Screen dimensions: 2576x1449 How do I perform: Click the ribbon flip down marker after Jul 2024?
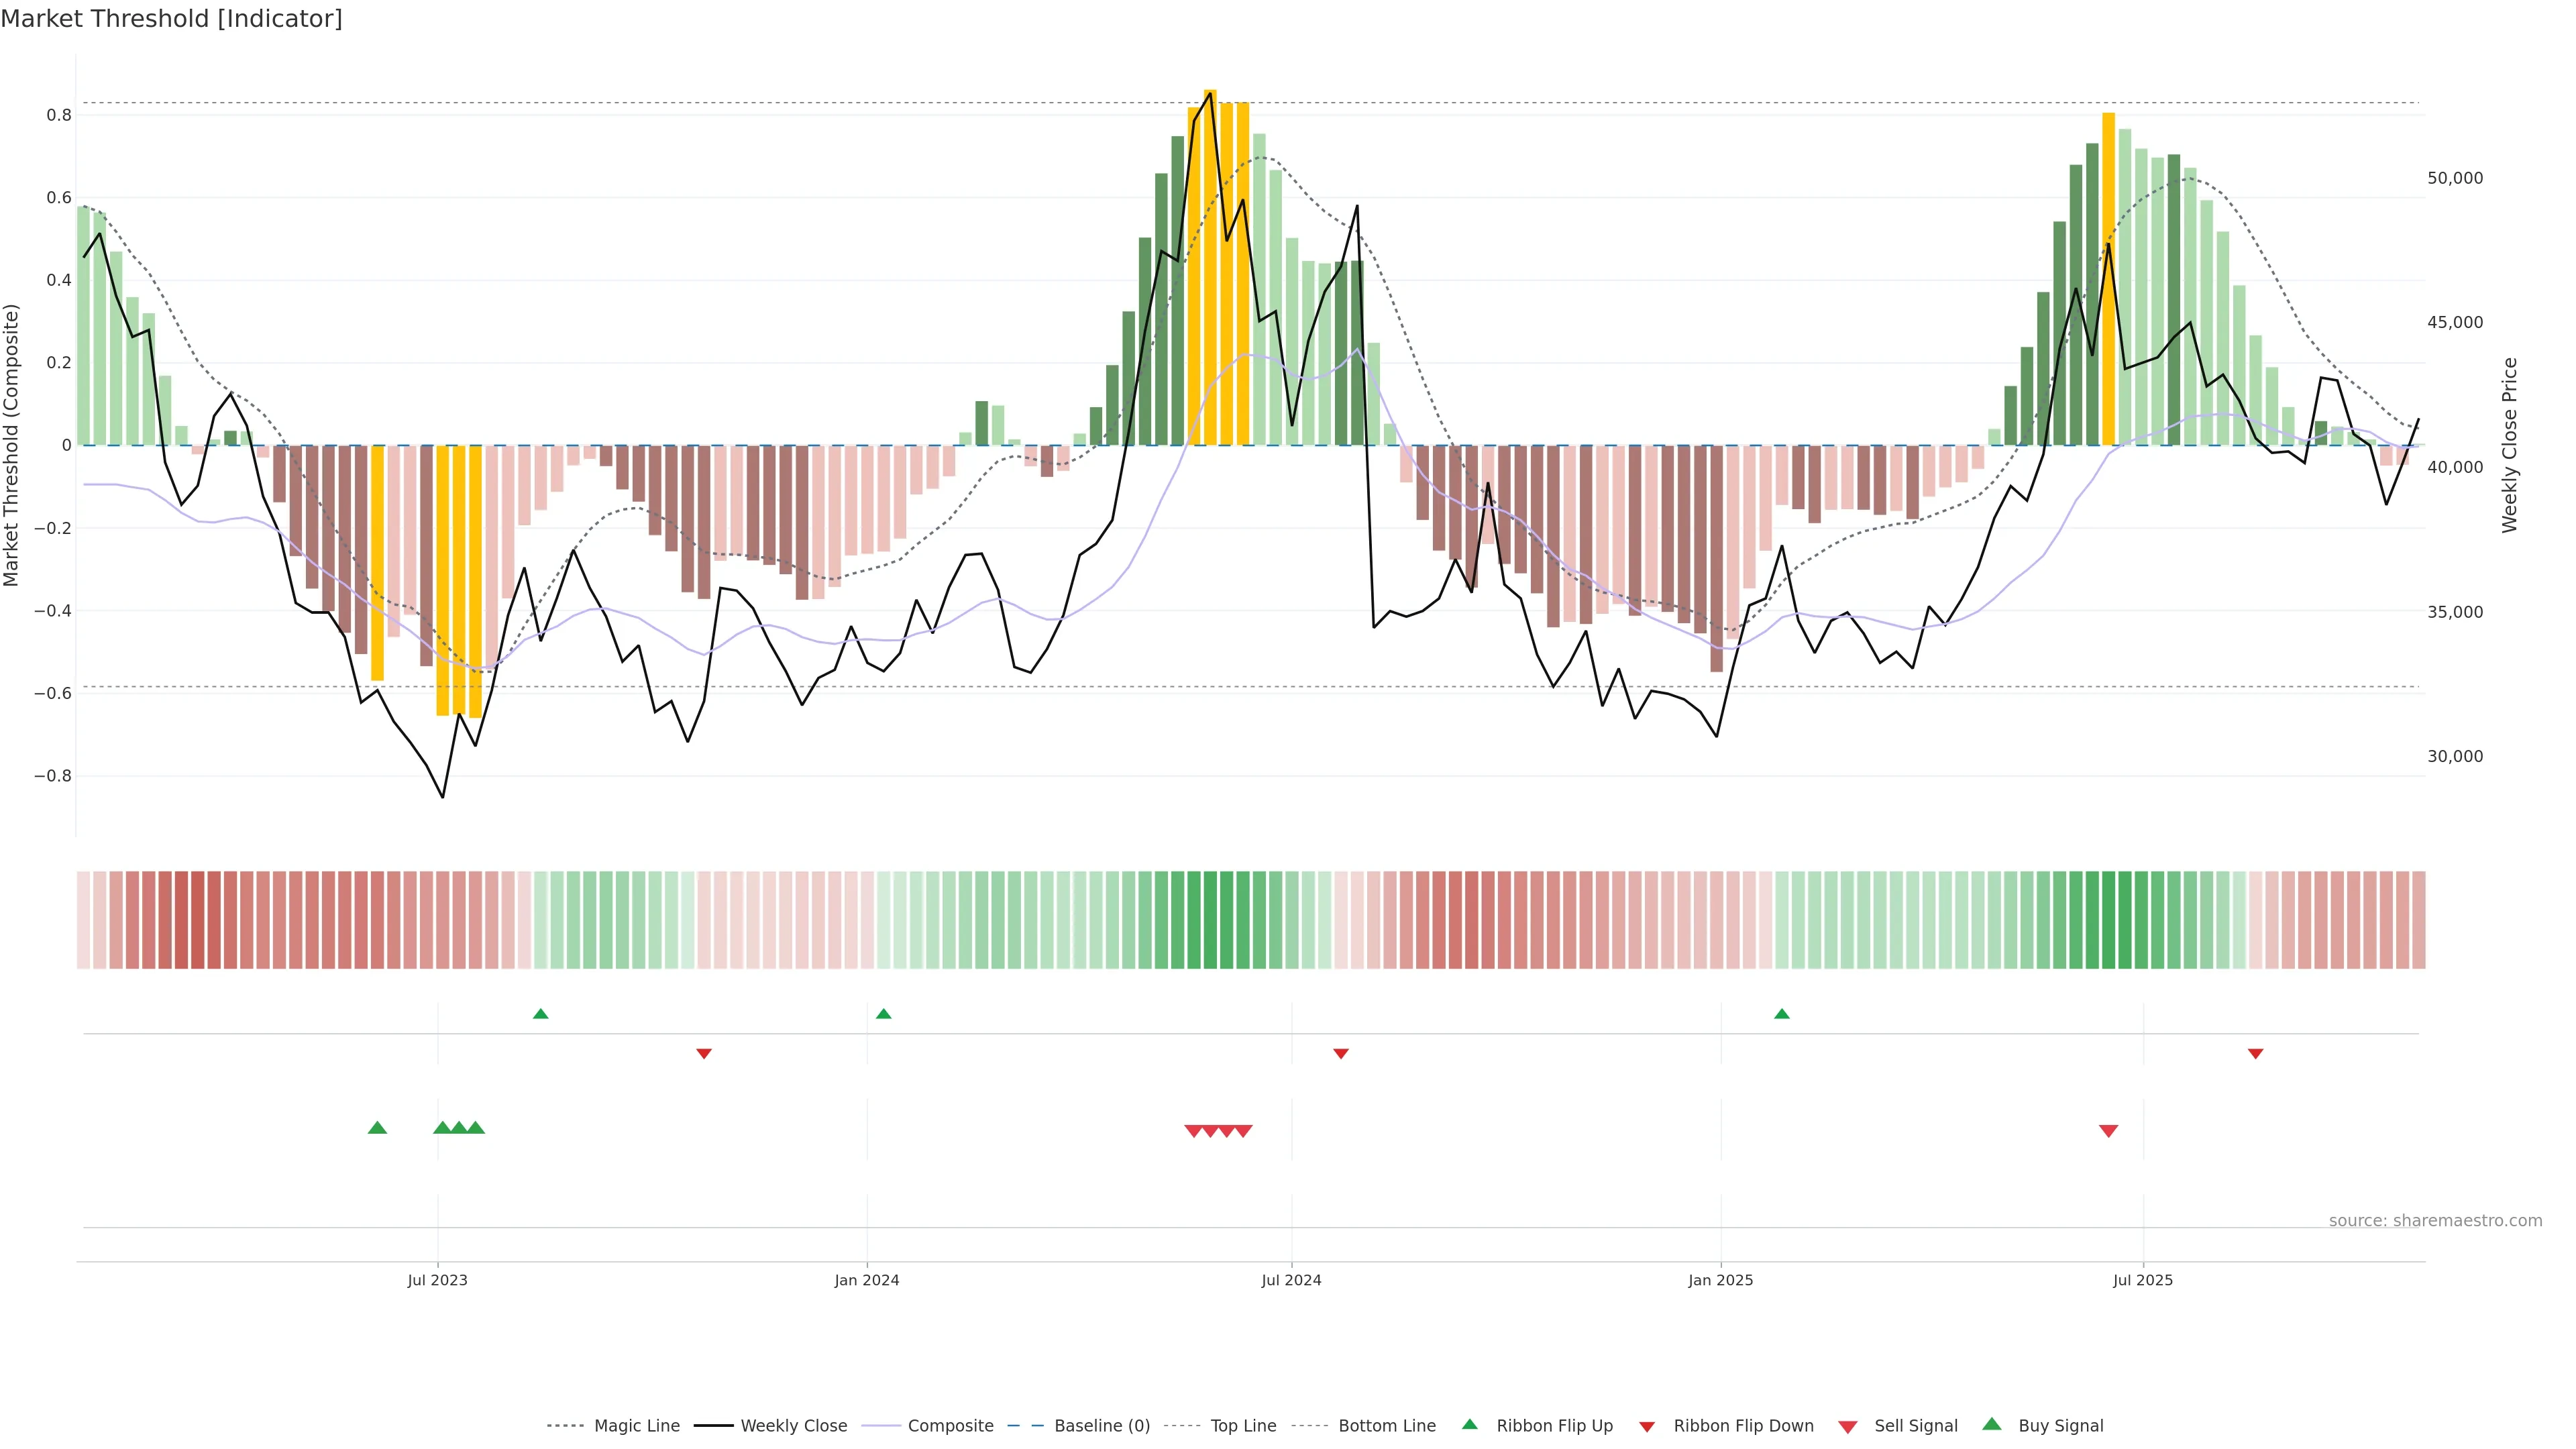tap(1341, 1054)
